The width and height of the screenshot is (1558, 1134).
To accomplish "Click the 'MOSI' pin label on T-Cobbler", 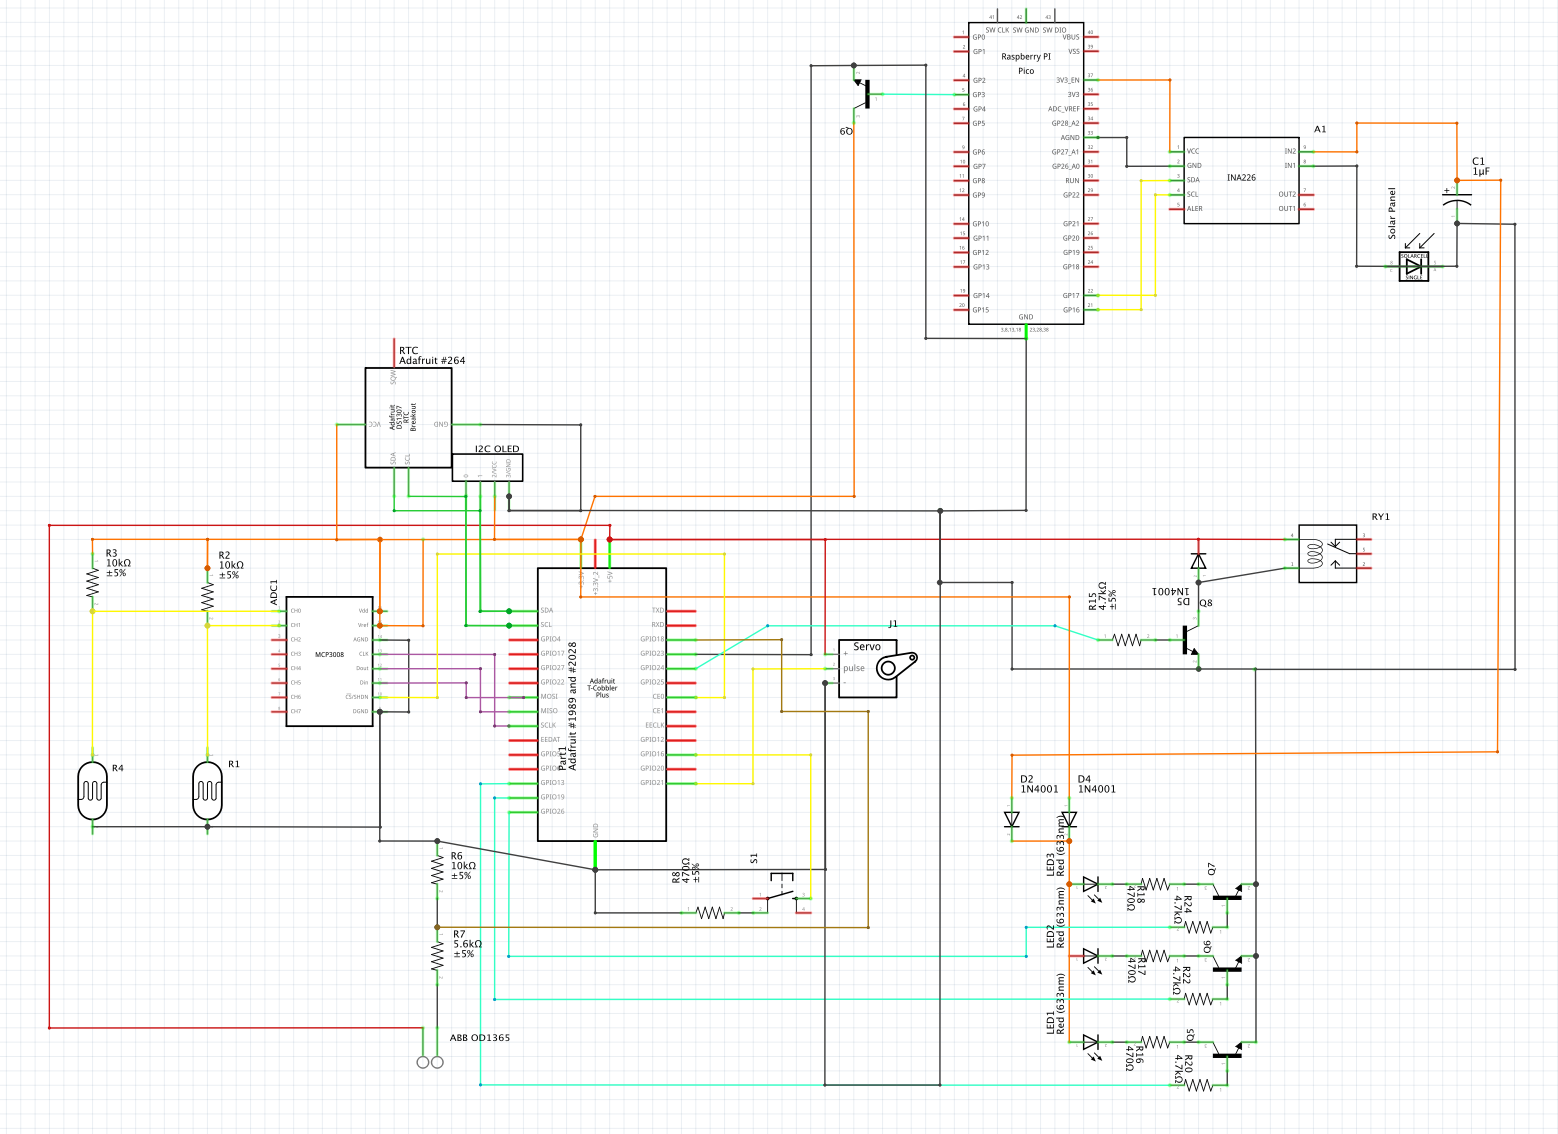I will (x=549, y=697).
